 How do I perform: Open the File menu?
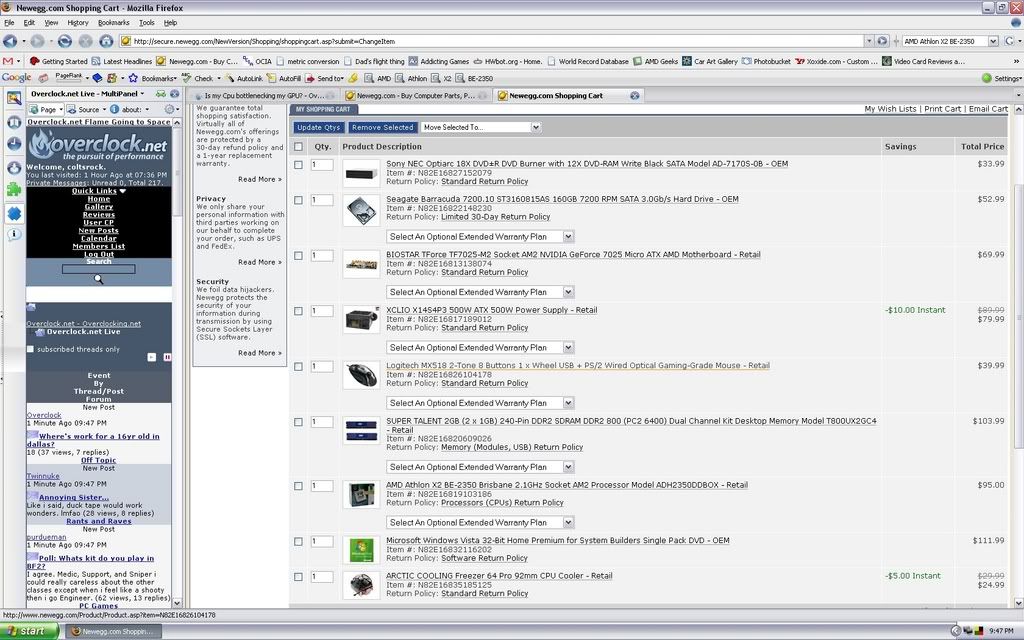point(9,22)
